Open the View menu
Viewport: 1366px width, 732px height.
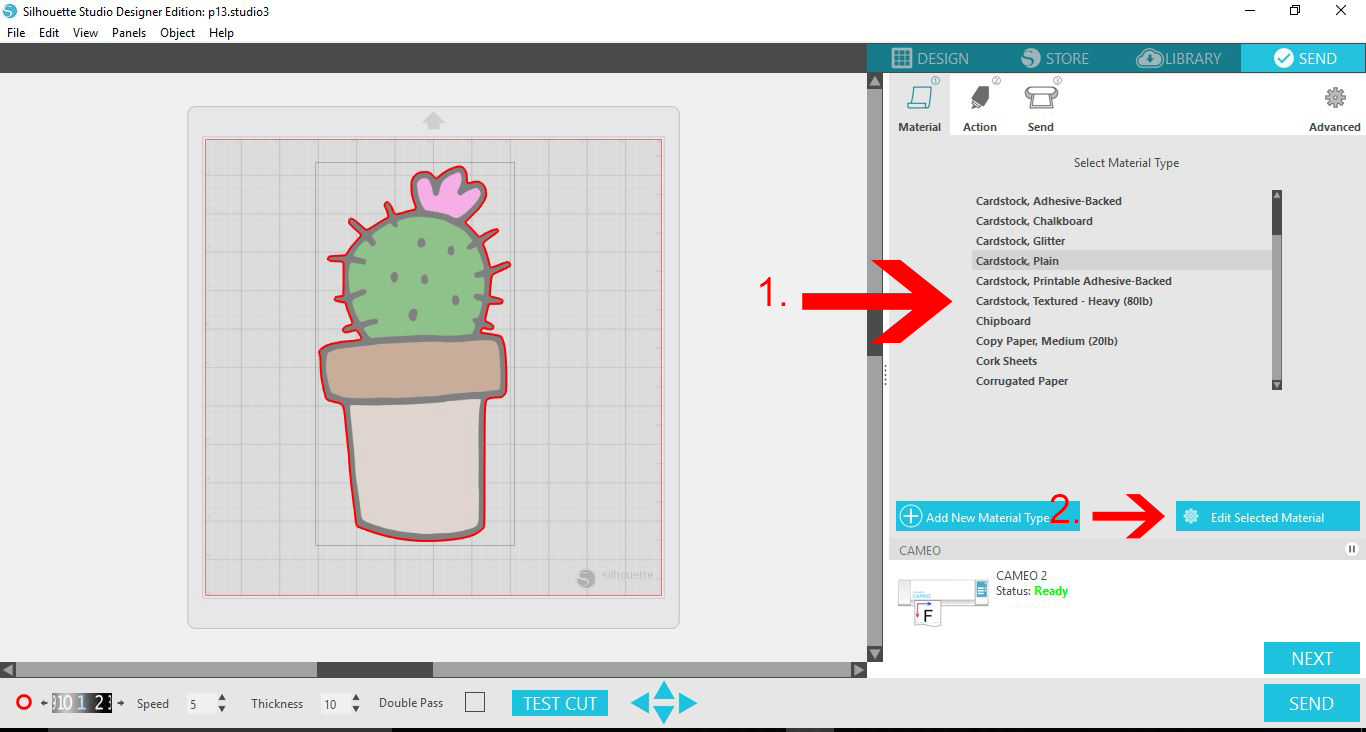(x=85, y=33)
